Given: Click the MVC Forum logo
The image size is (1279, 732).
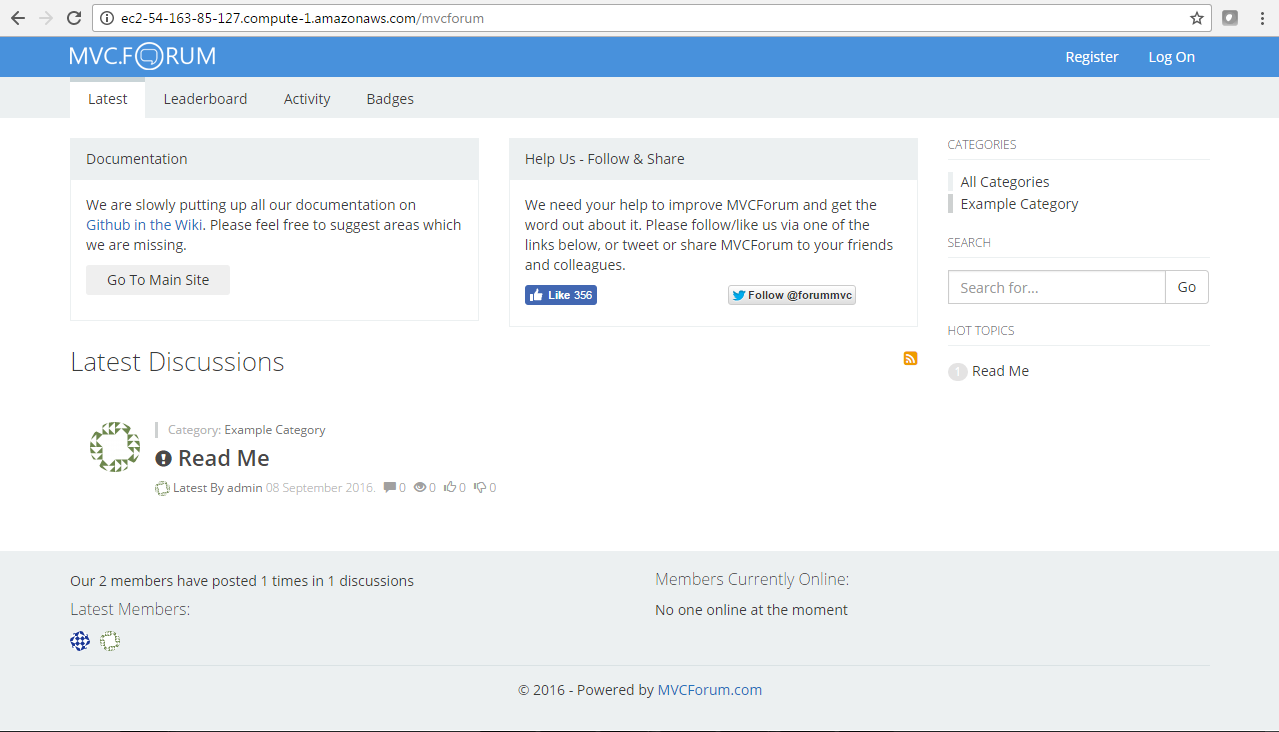Looking at the screenshot, I should pyautogui.click(x=142, y=57).
